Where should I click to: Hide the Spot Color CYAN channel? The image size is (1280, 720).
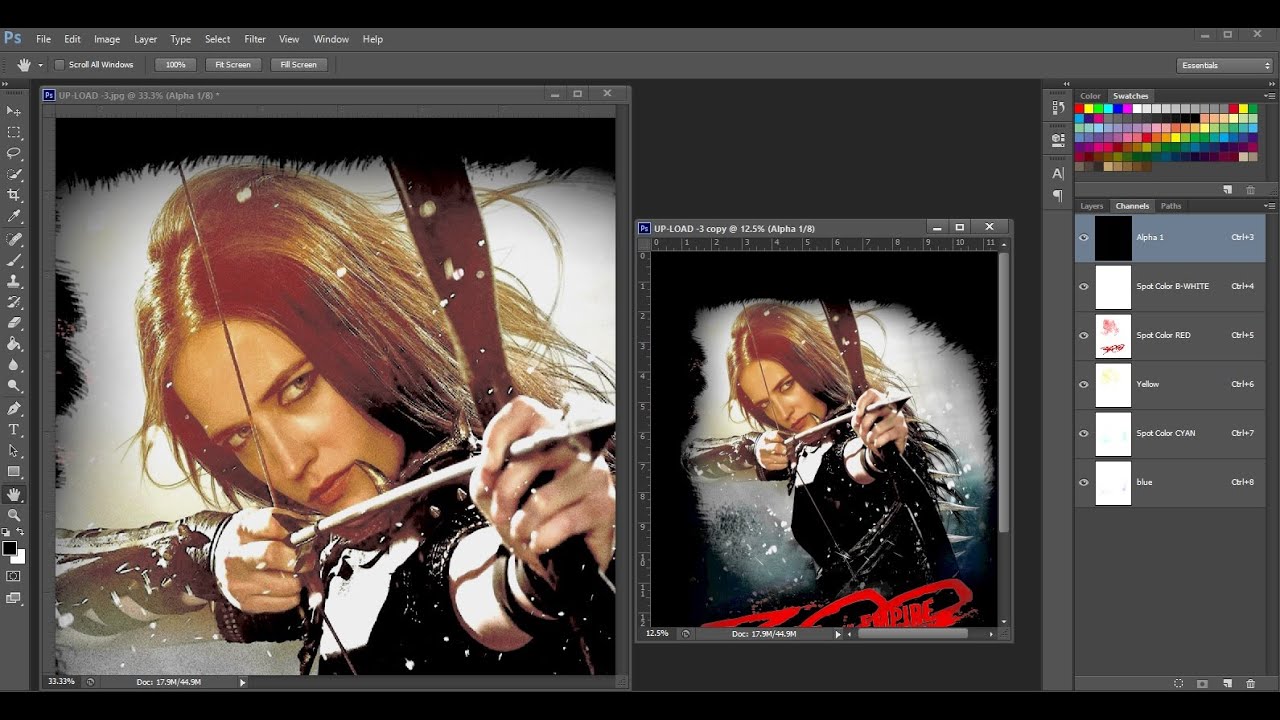click(x=1084, y=434)
